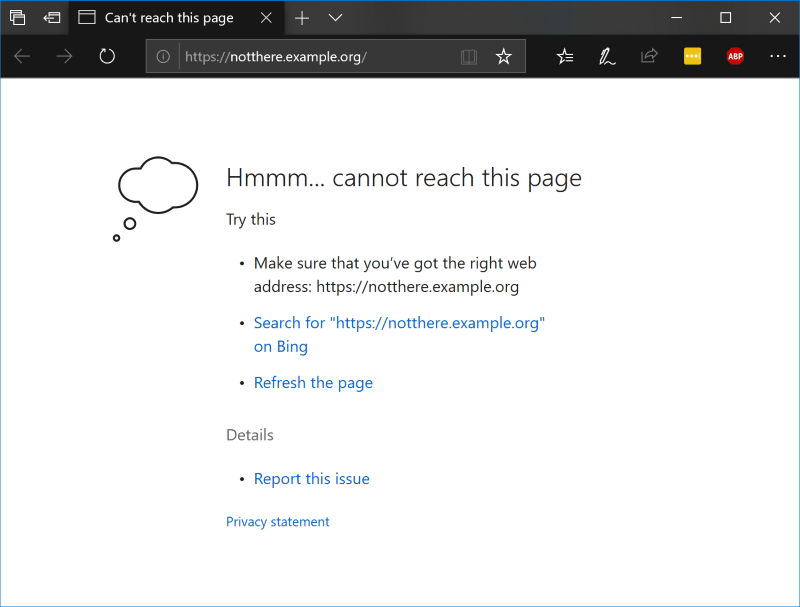Screen dimensions: 800x607
Task: Open the tab list dropdown chevron
Action: point(335,17)
